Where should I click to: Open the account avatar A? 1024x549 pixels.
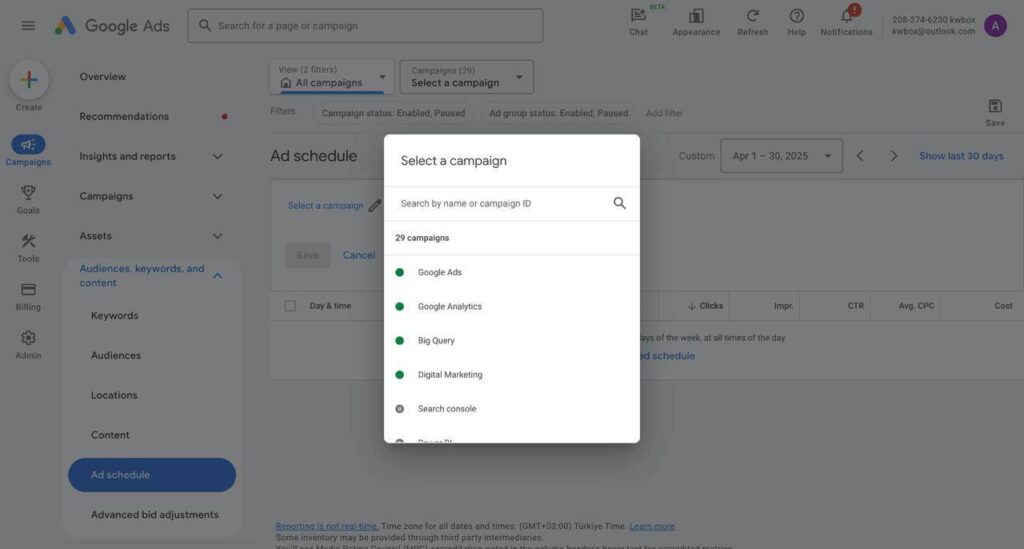[995, 25]
